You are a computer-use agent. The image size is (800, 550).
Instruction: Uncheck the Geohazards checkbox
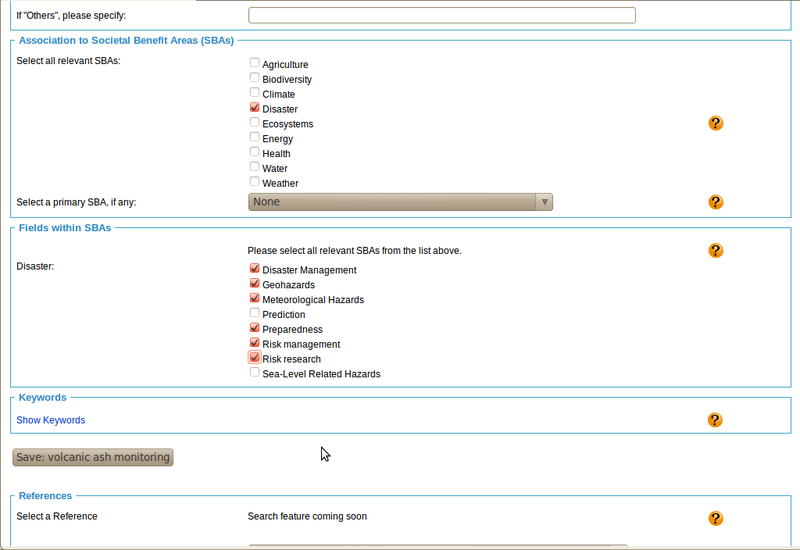point(255,283)
